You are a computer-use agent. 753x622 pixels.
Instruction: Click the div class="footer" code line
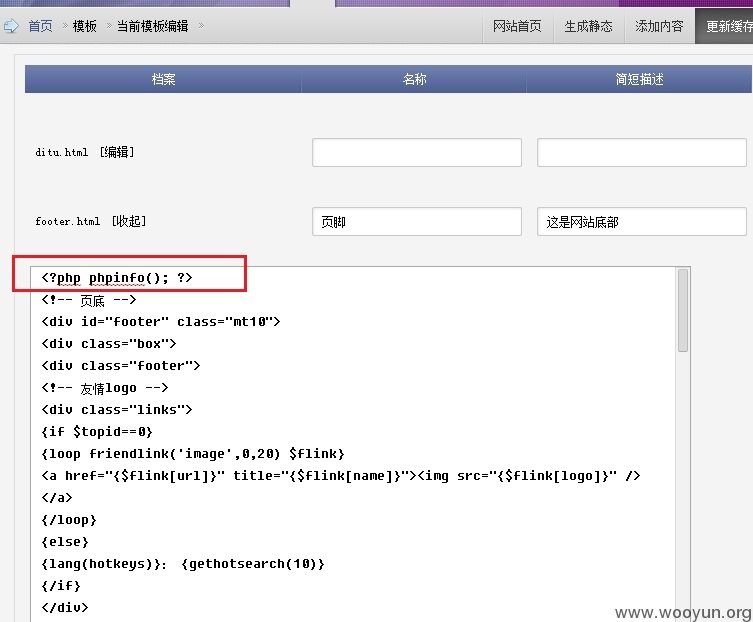pos(121,366)
